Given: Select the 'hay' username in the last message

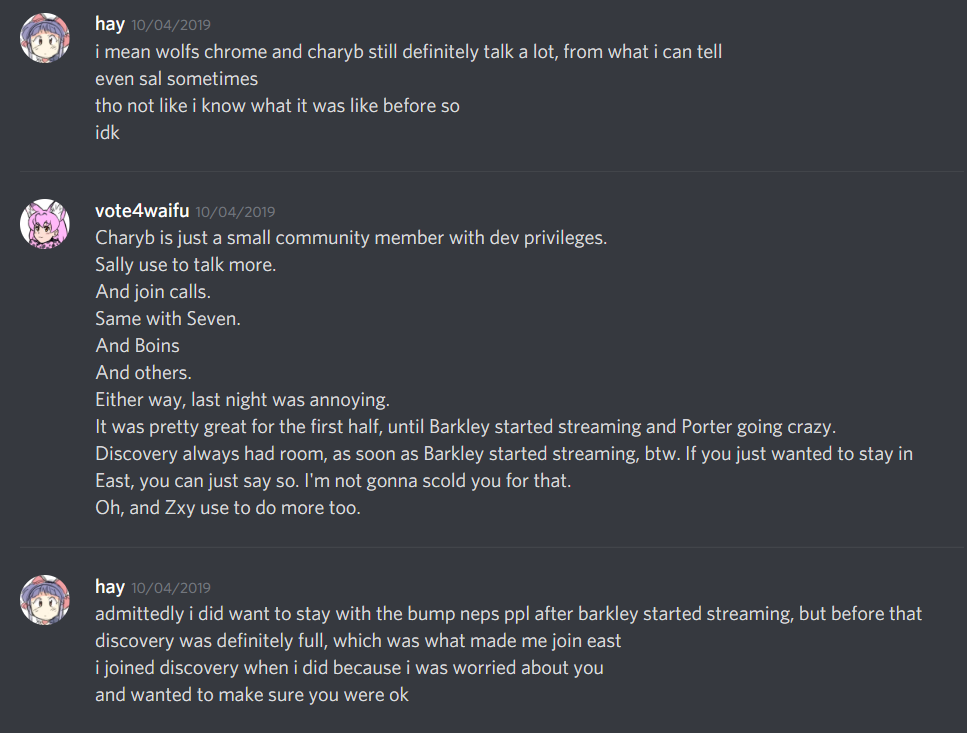Looking at the screenshot, I should pyautogui.click(x=109, y=587).
